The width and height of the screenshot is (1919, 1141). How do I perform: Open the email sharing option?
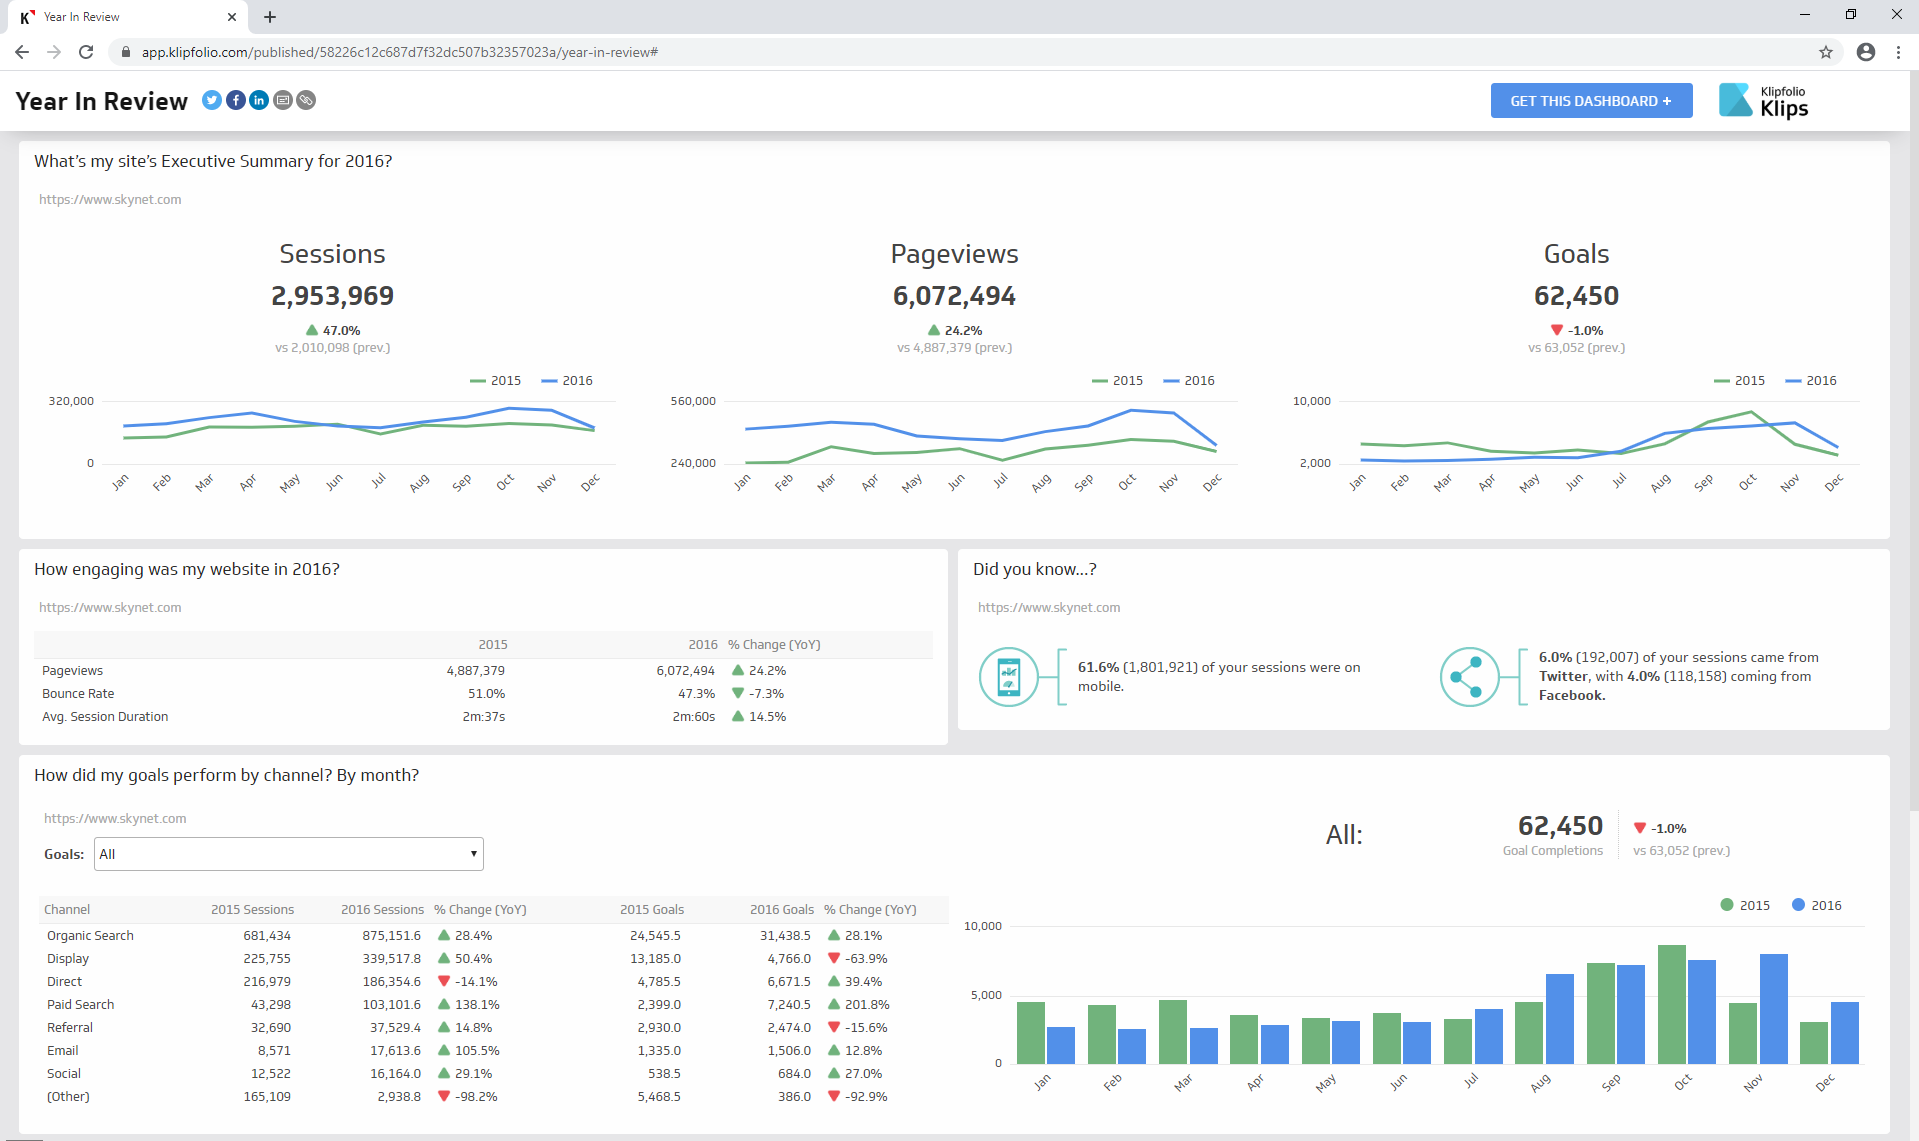[x=283, y=100]
